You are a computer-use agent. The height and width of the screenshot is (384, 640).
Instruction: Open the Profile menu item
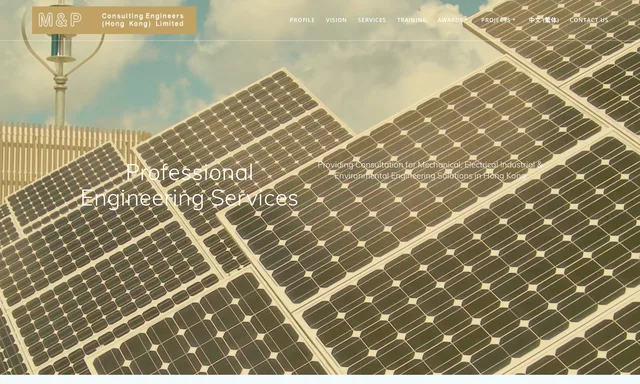(302, 20)
